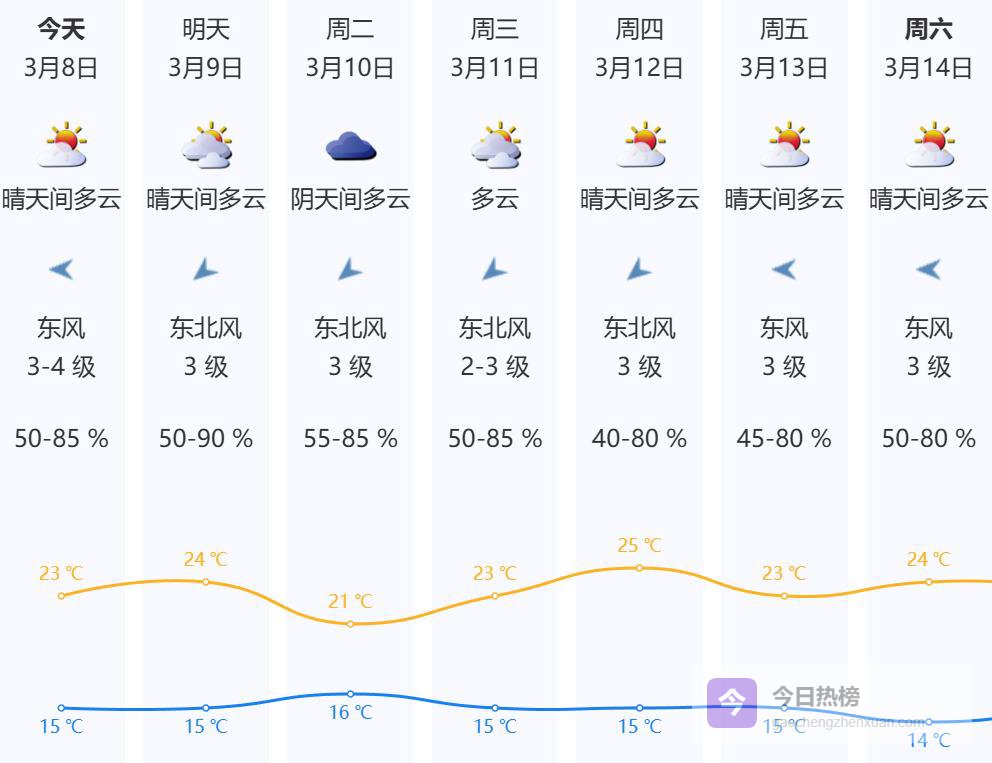Click the 40-80 % humidity value
The height and width of the screenshot is (763, 992).
pos(640,438)
